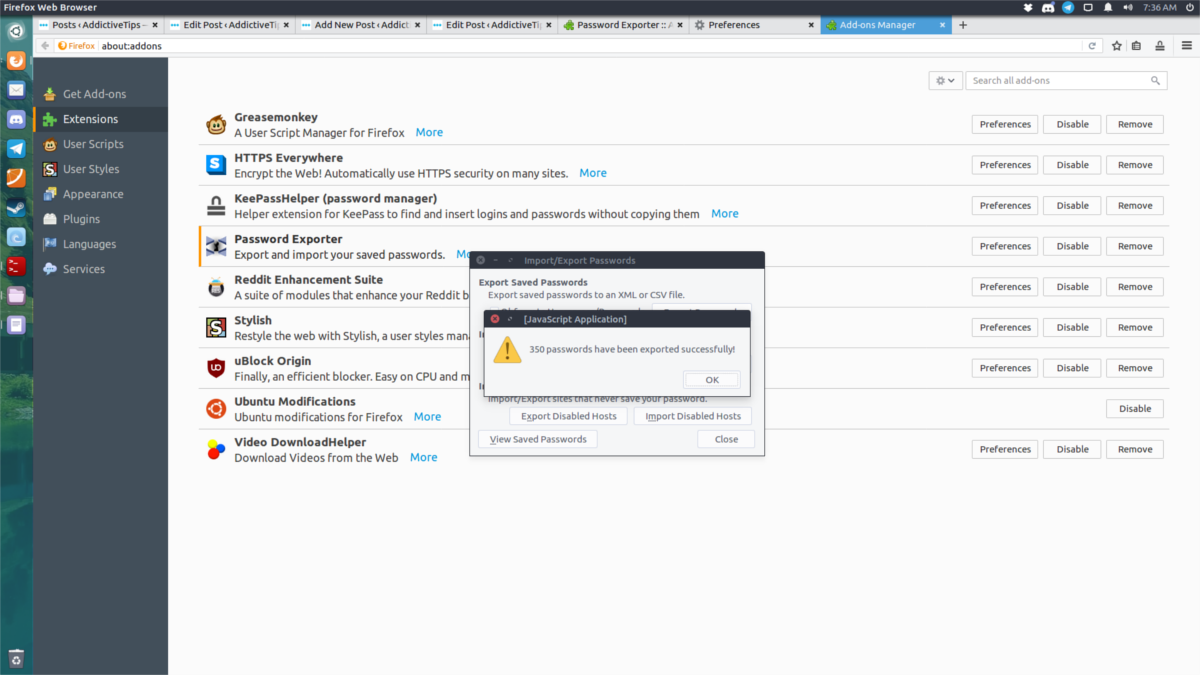
Task: Open More link for Video DownloadHelper
Action: click(424, 458)
